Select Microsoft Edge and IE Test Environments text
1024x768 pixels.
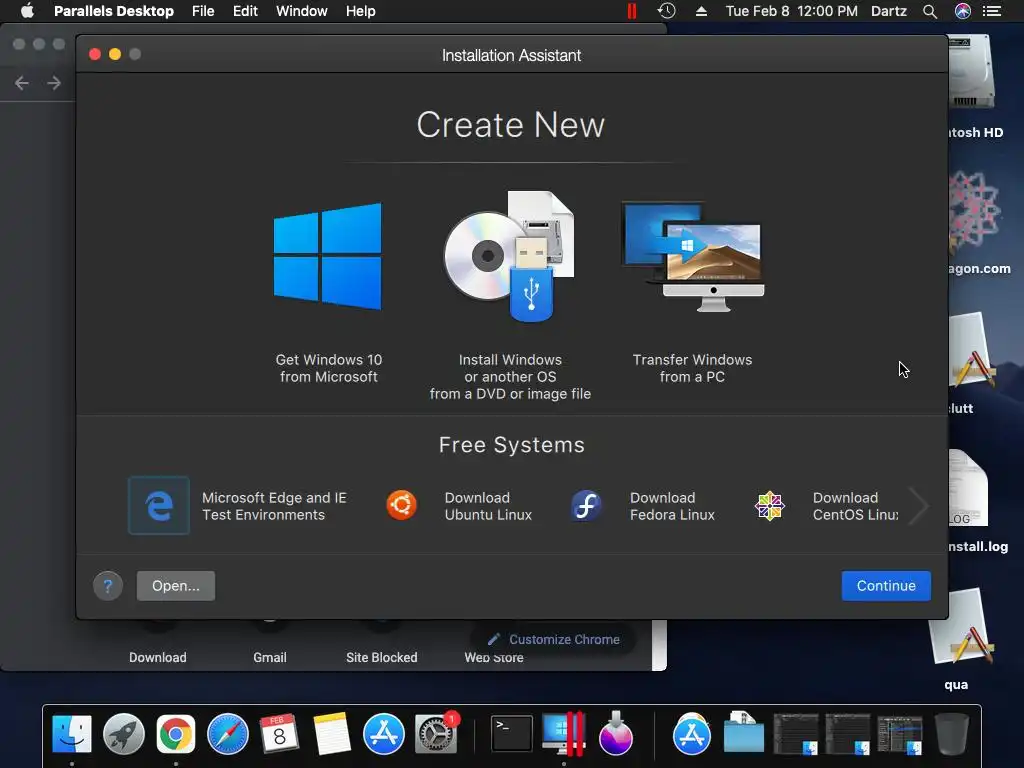pyautogui.click(x=274, y=506)
